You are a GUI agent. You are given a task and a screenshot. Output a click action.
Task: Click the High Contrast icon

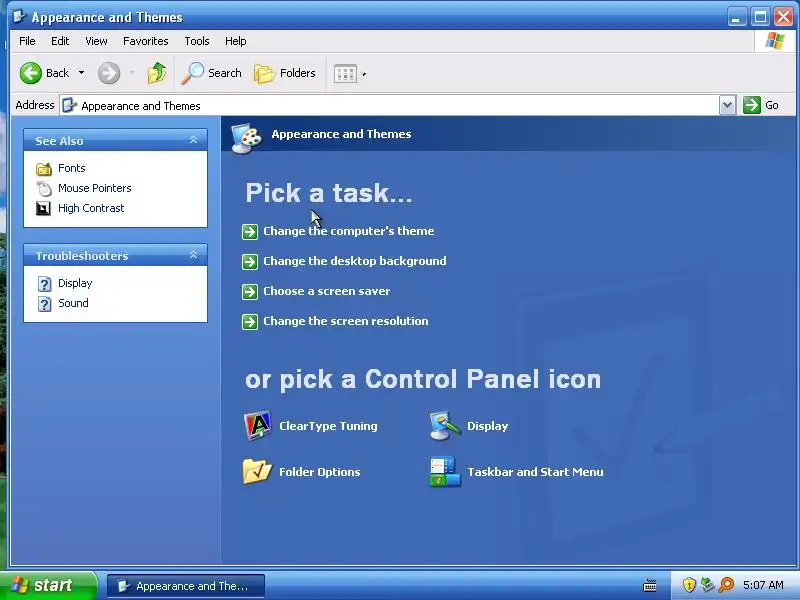coord(44,208)
